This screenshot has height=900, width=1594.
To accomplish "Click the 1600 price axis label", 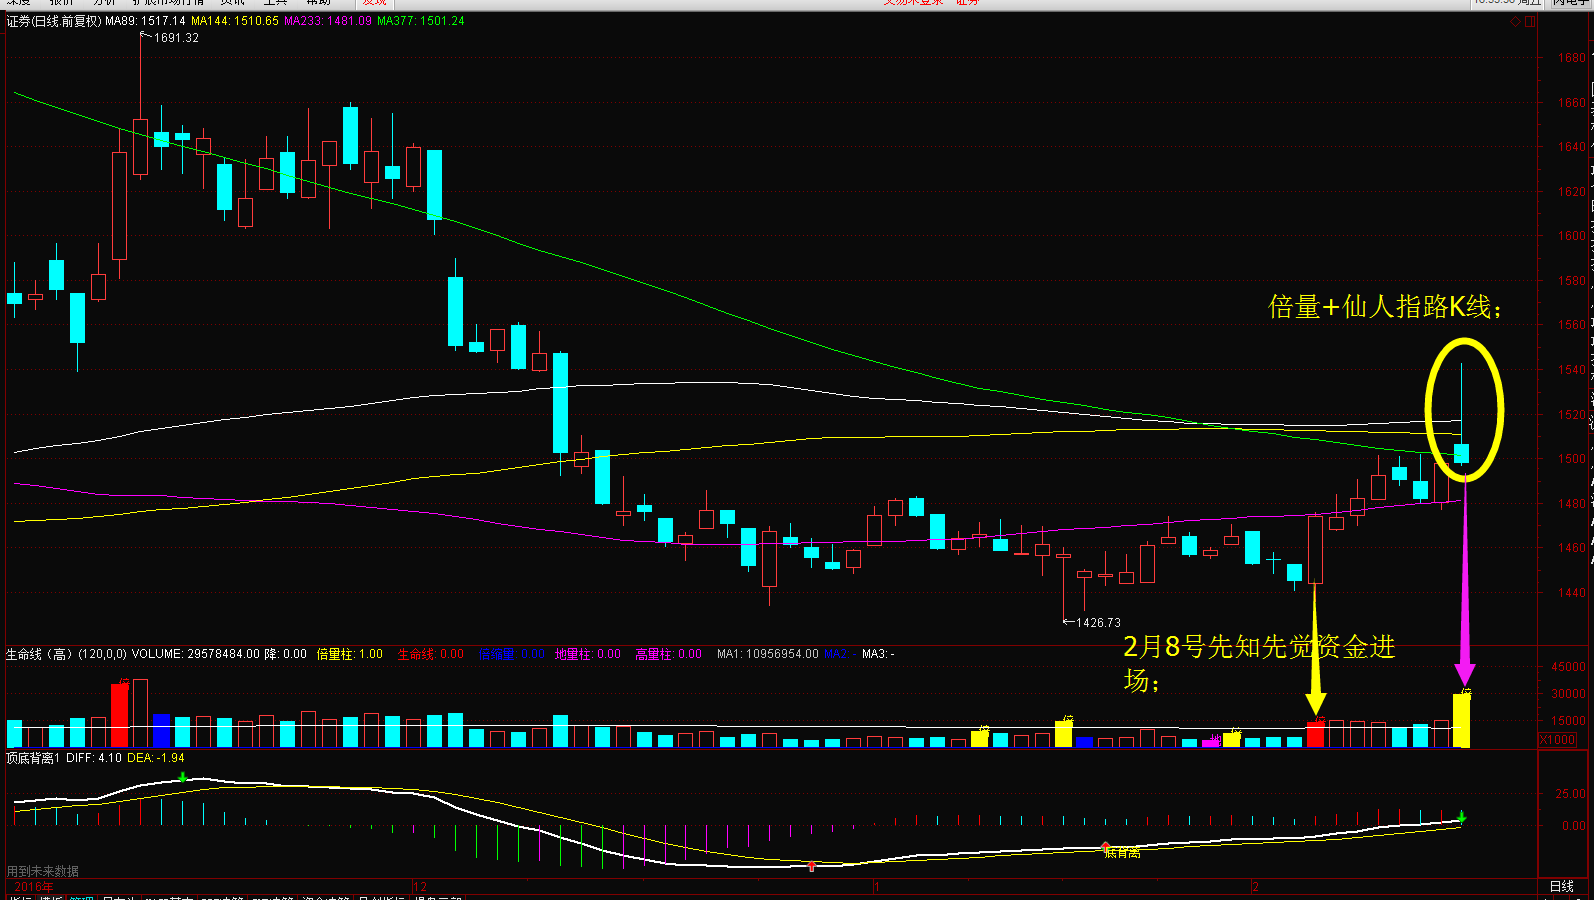I will 1572,236.
